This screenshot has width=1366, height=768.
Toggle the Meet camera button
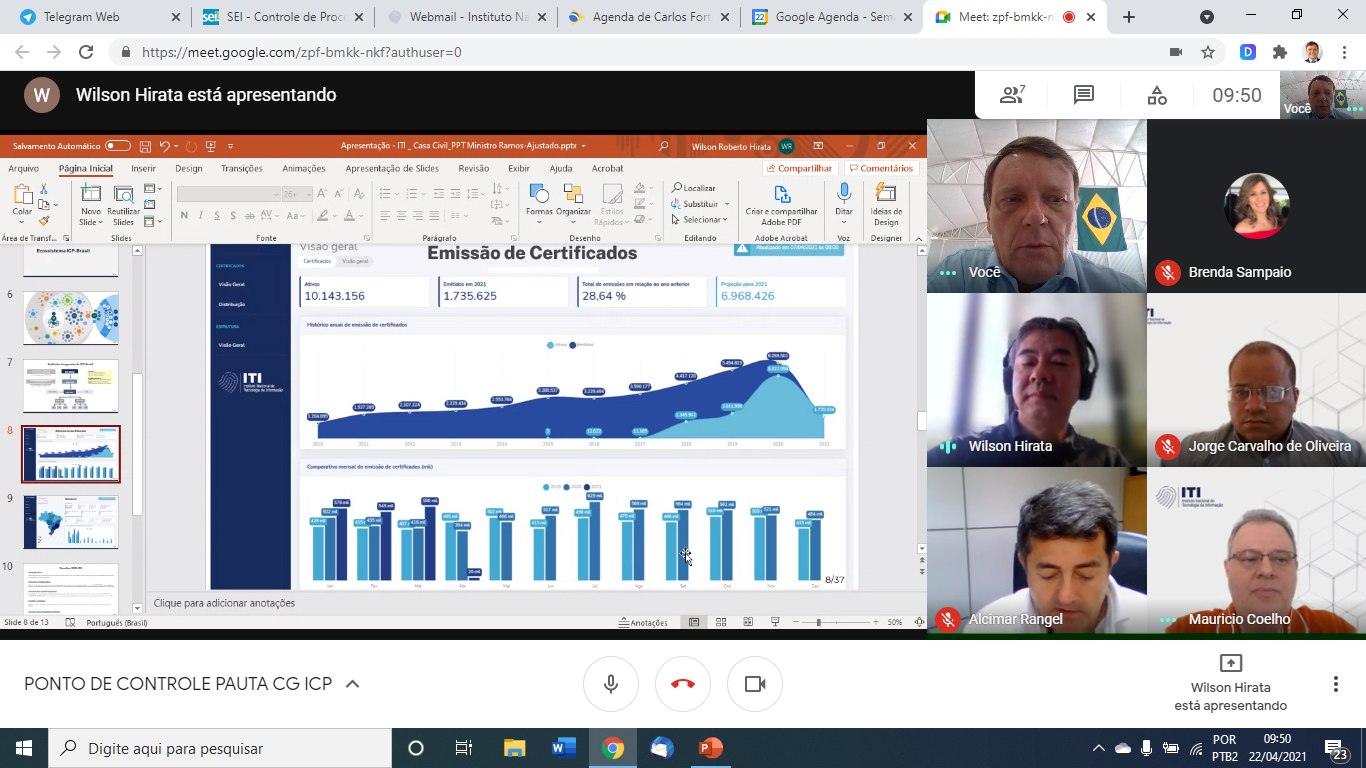(755, 684)
